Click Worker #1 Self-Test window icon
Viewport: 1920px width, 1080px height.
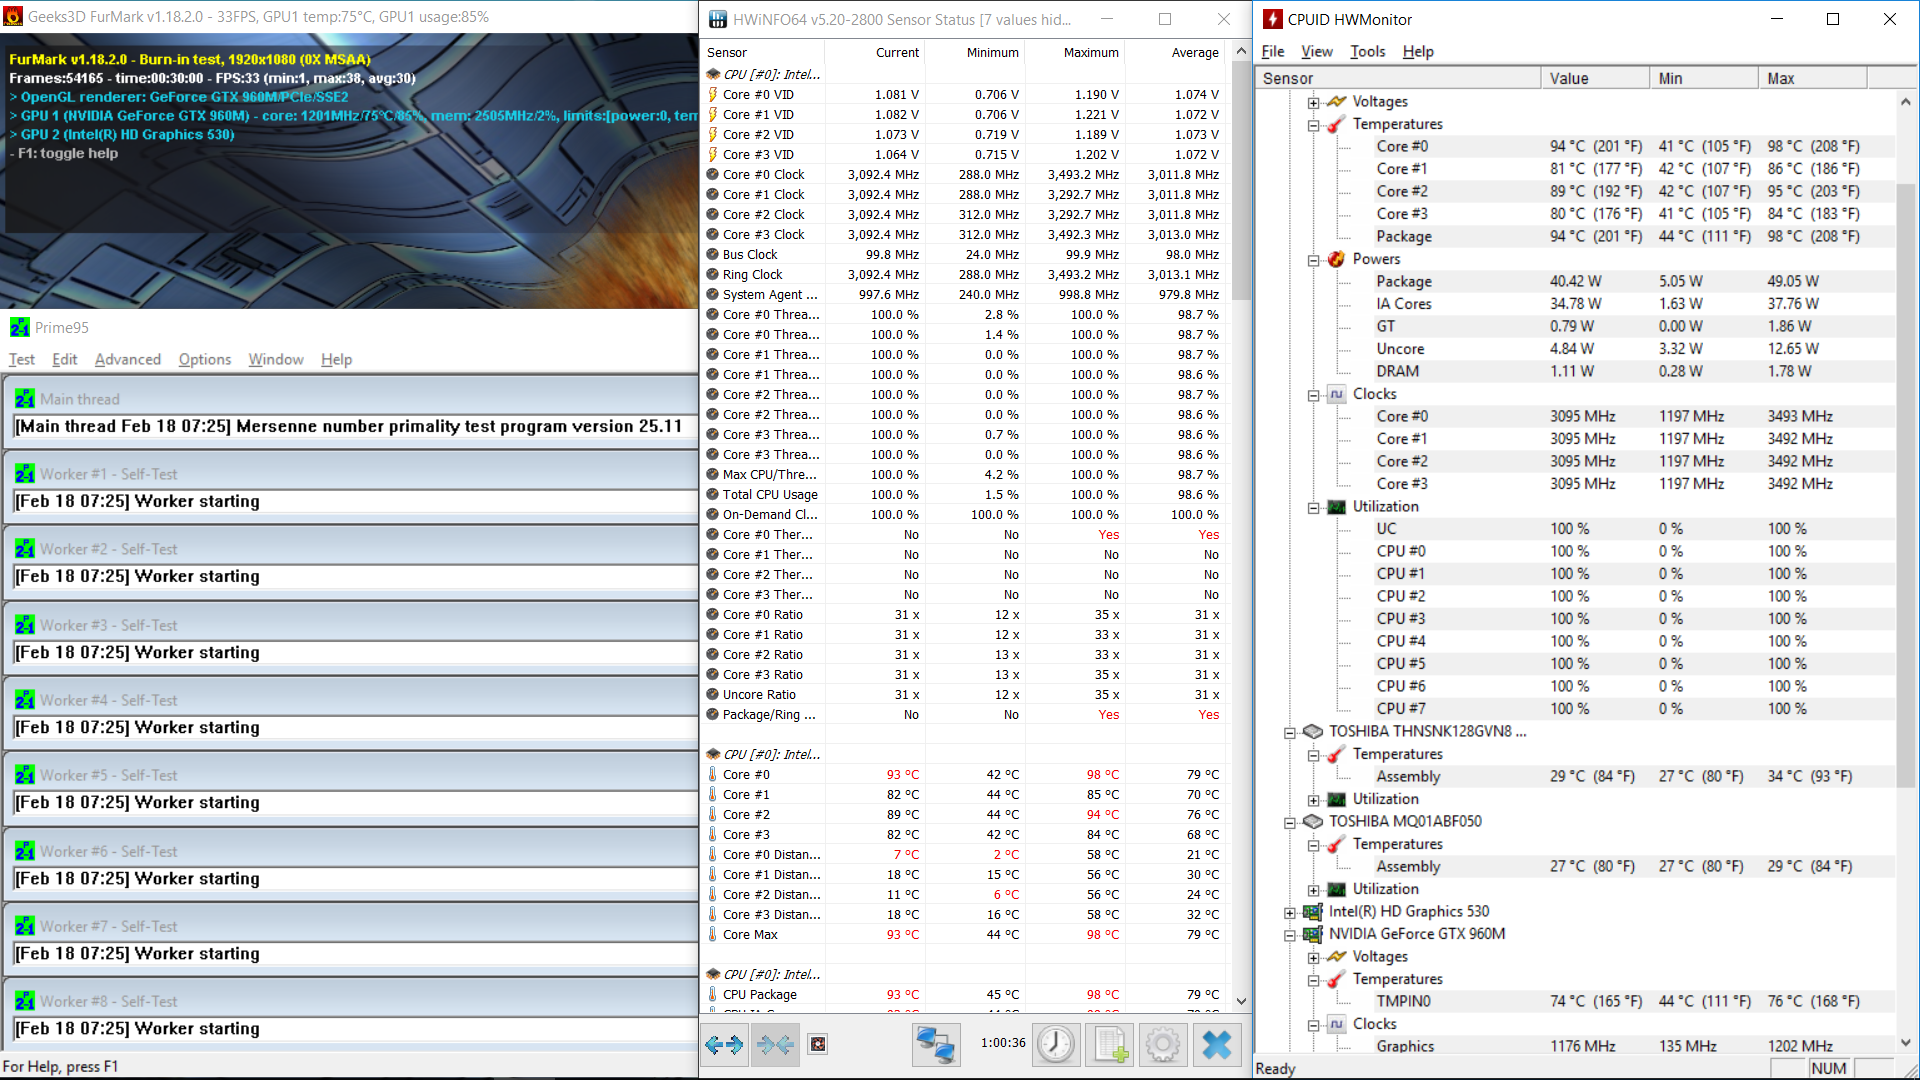[25, 474]
